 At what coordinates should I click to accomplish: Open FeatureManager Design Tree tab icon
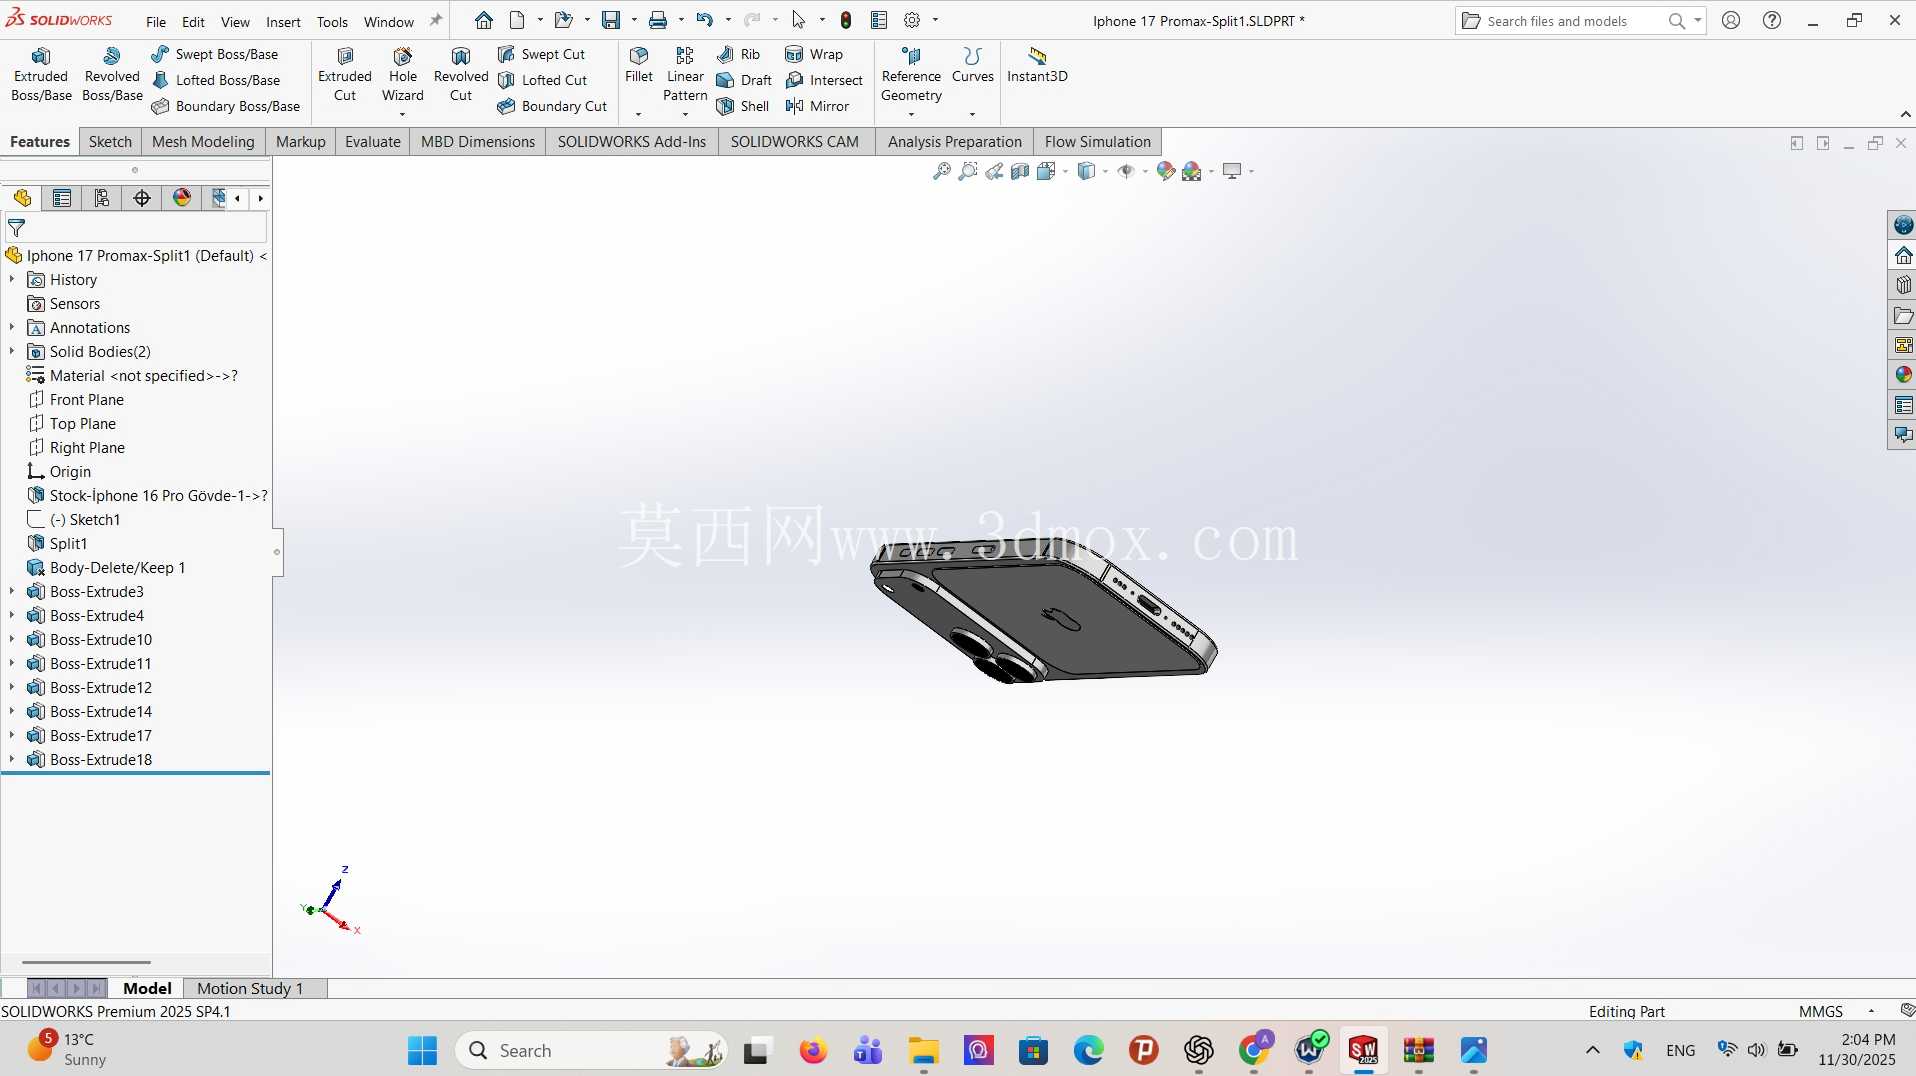click(22, 198)
